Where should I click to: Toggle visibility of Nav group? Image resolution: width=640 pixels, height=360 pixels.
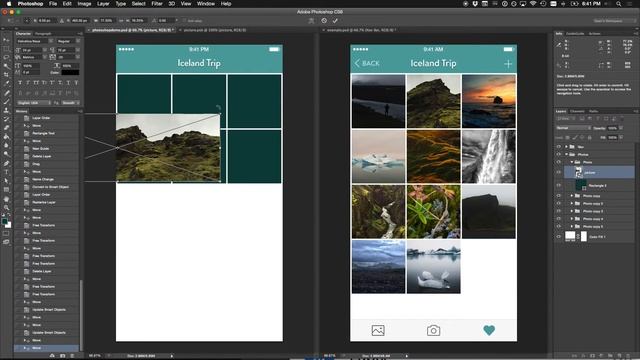[559, 147]
